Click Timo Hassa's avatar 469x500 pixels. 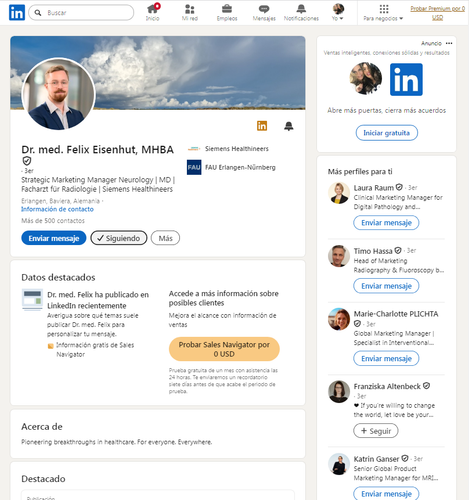coord(339,256)
